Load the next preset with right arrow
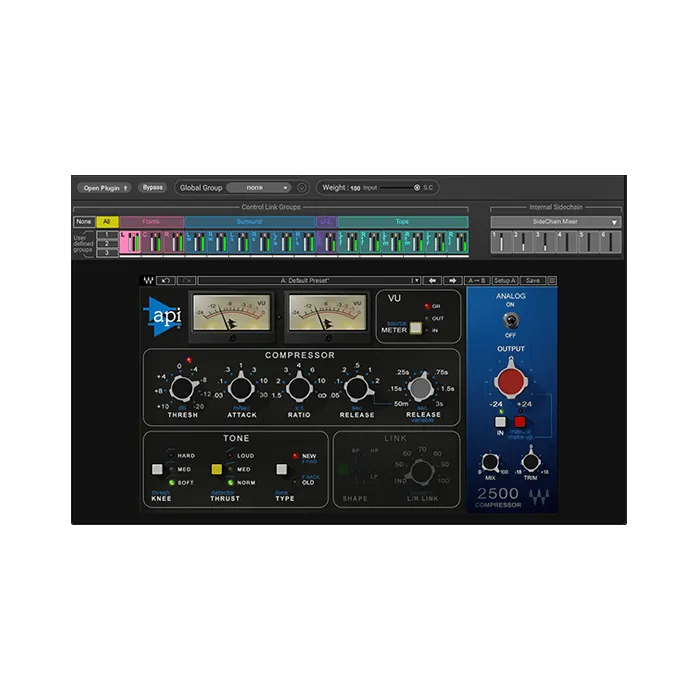699x699 pixels. pyautogui.click(x=452, y=280)
